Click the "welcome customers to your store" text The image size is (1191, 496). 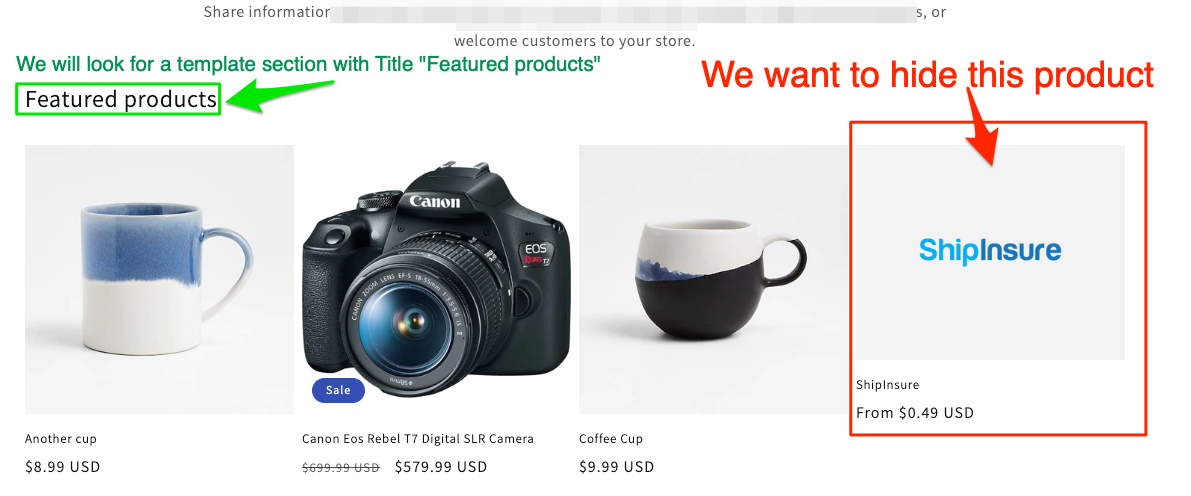[x=575, y=40]
